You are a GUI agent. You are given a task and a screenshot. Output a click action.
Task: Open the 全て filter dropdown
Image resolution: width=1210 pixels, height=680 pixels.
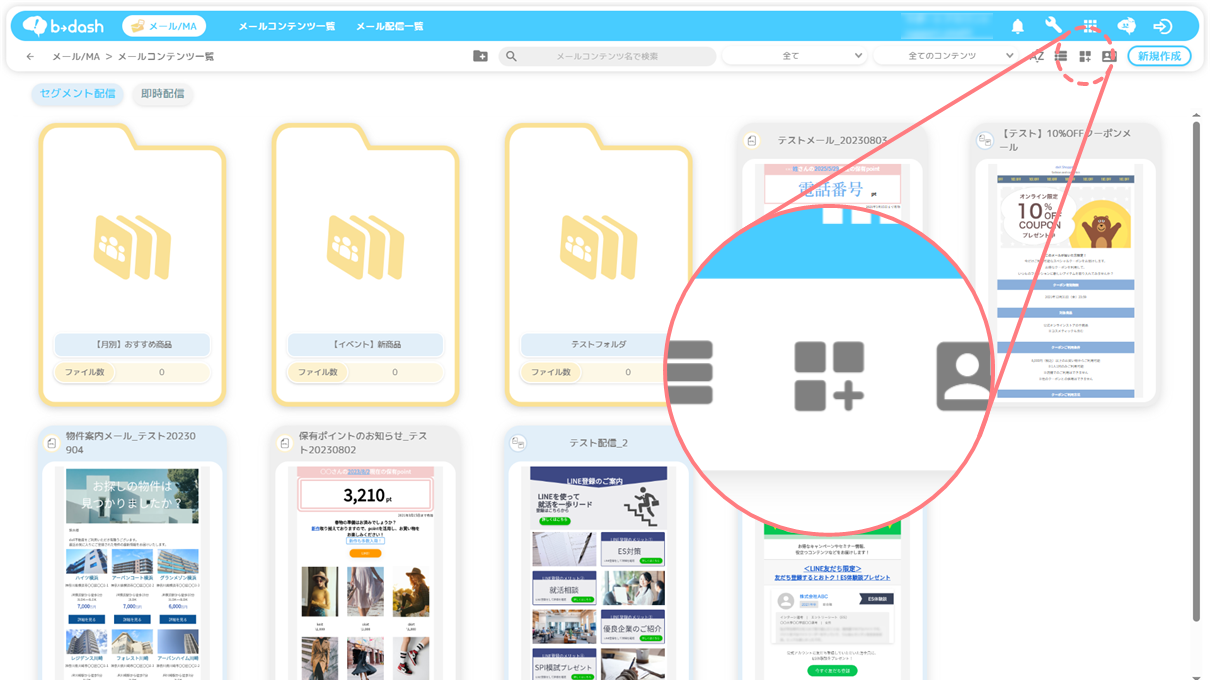[794, 56]
